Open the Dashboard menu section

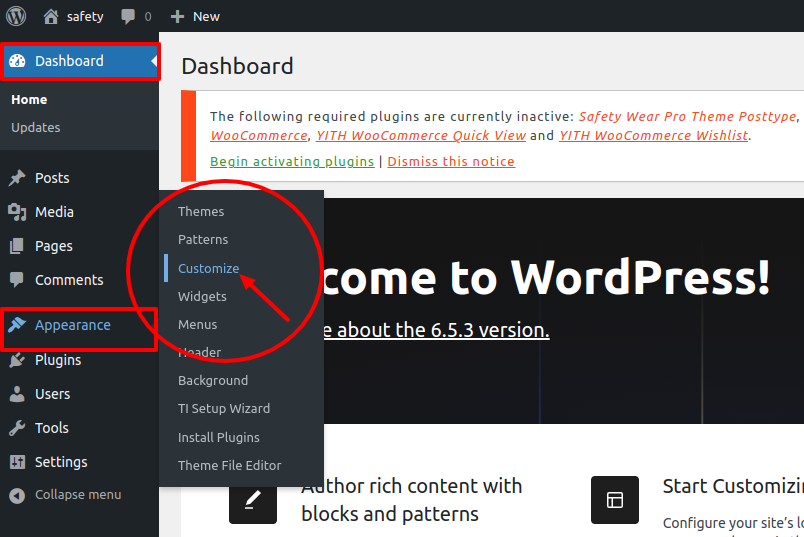(69, 61)
